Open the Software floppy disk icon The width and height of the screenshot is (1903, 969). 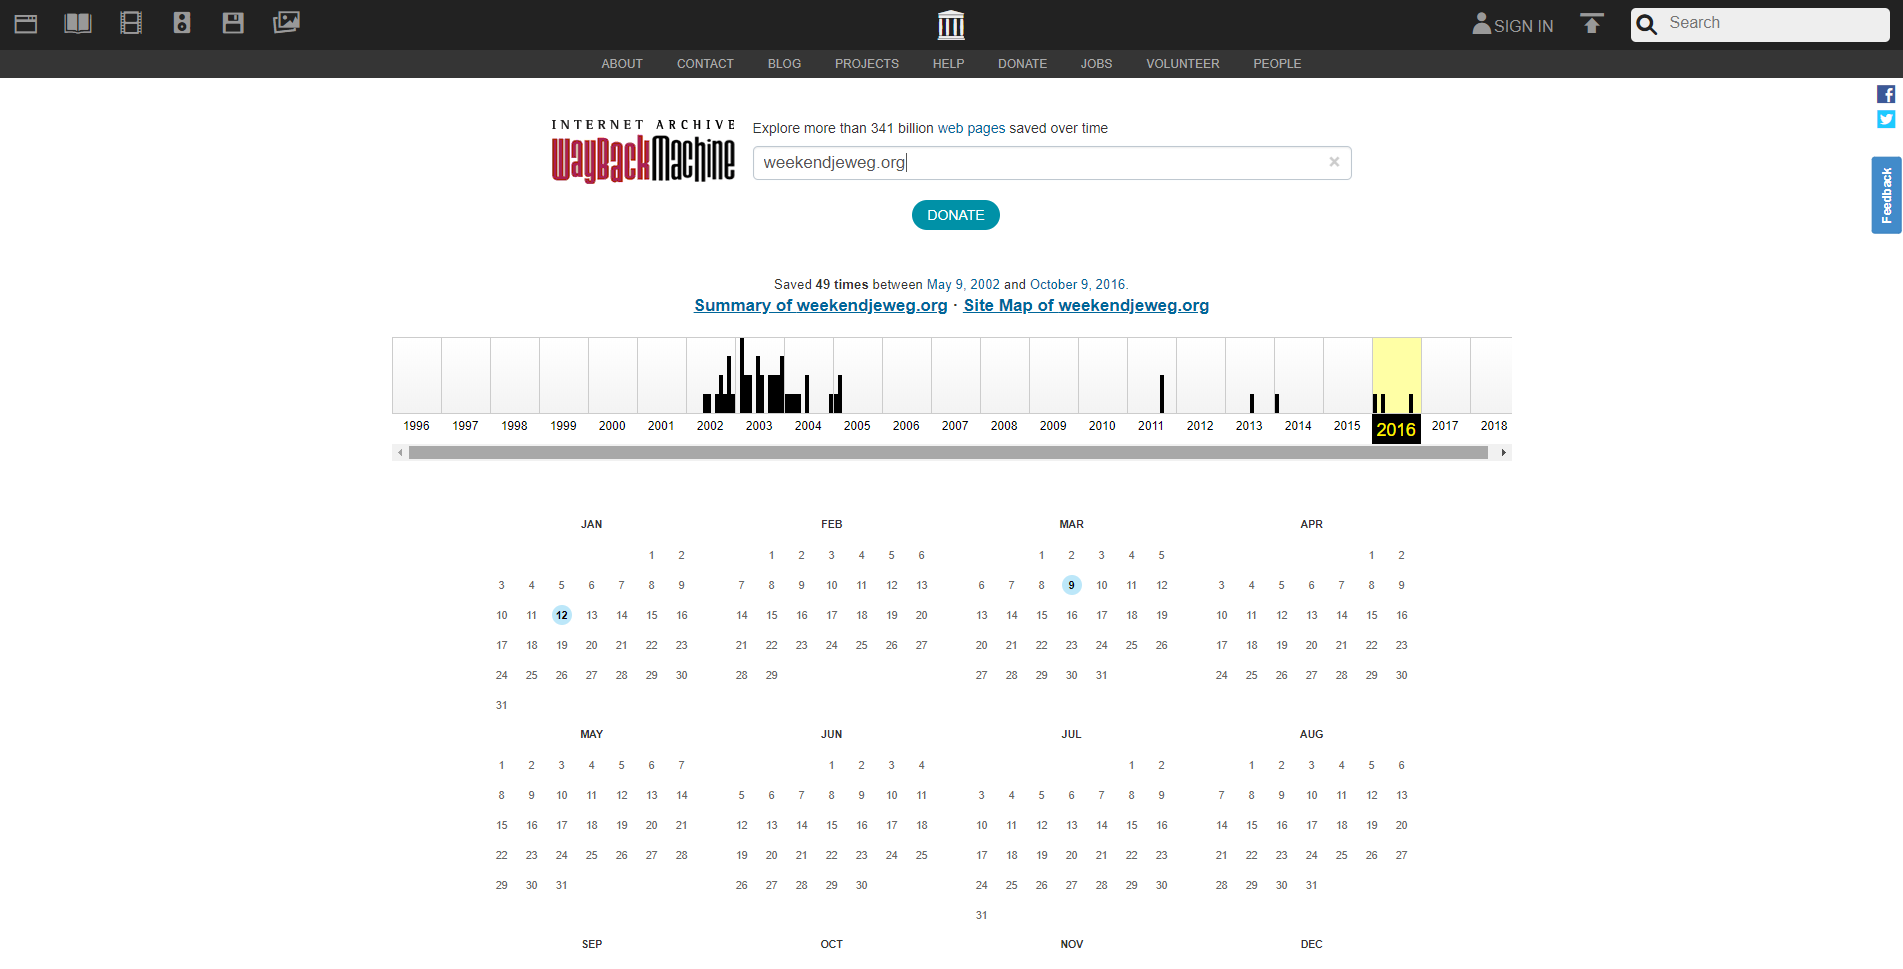(233, 23)
